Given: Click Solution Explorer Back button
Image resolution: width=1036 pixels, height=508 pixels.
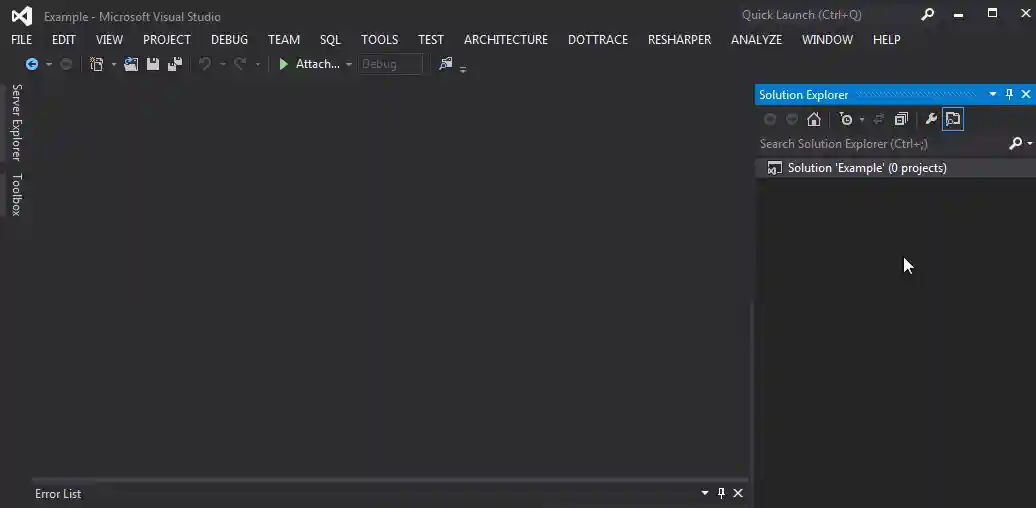Looking at the screenshot, I should [770, 119].
